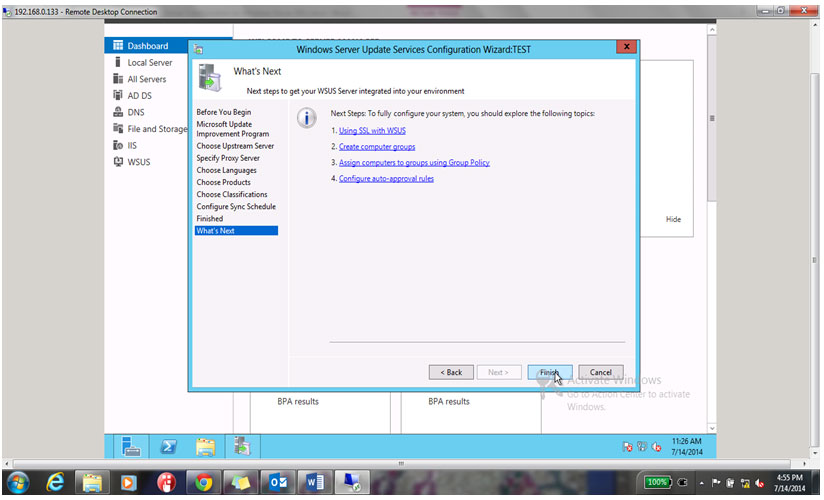The width and height of the screenshot is (824, 500).
Task: Click the 100% battery indicator in the tray
Action: point(657,482)
